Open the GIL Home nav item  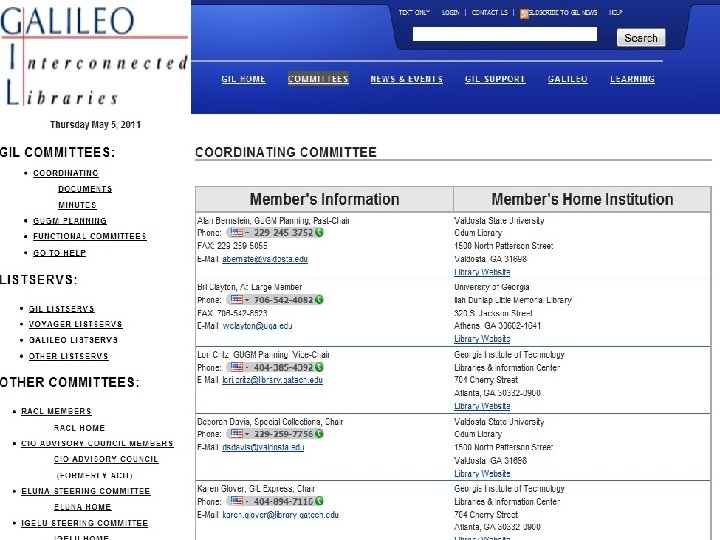(x=243, y=79)
